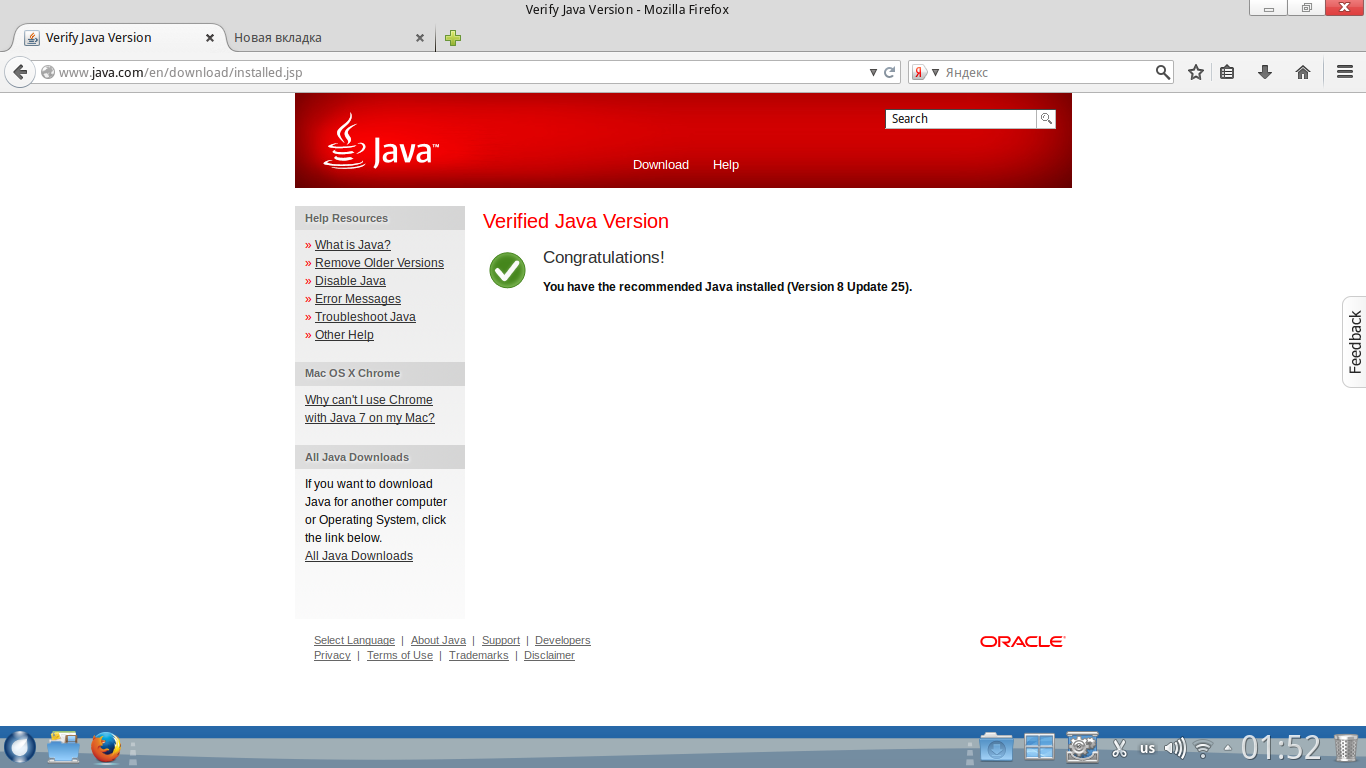
Task: Open the URL history dropdown arrow
Action: (x=873, y=72)
